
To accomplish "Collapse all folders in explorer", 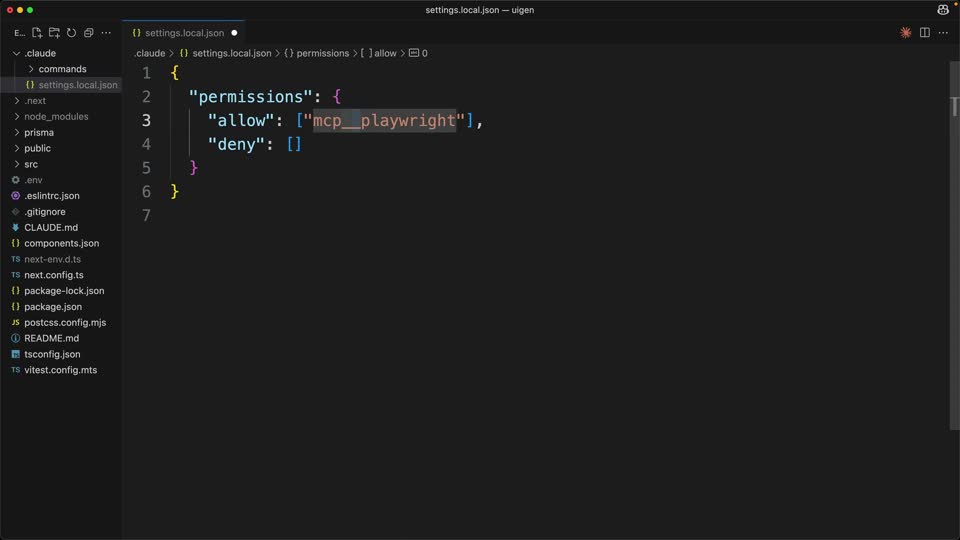I will (x=89, y=32).
